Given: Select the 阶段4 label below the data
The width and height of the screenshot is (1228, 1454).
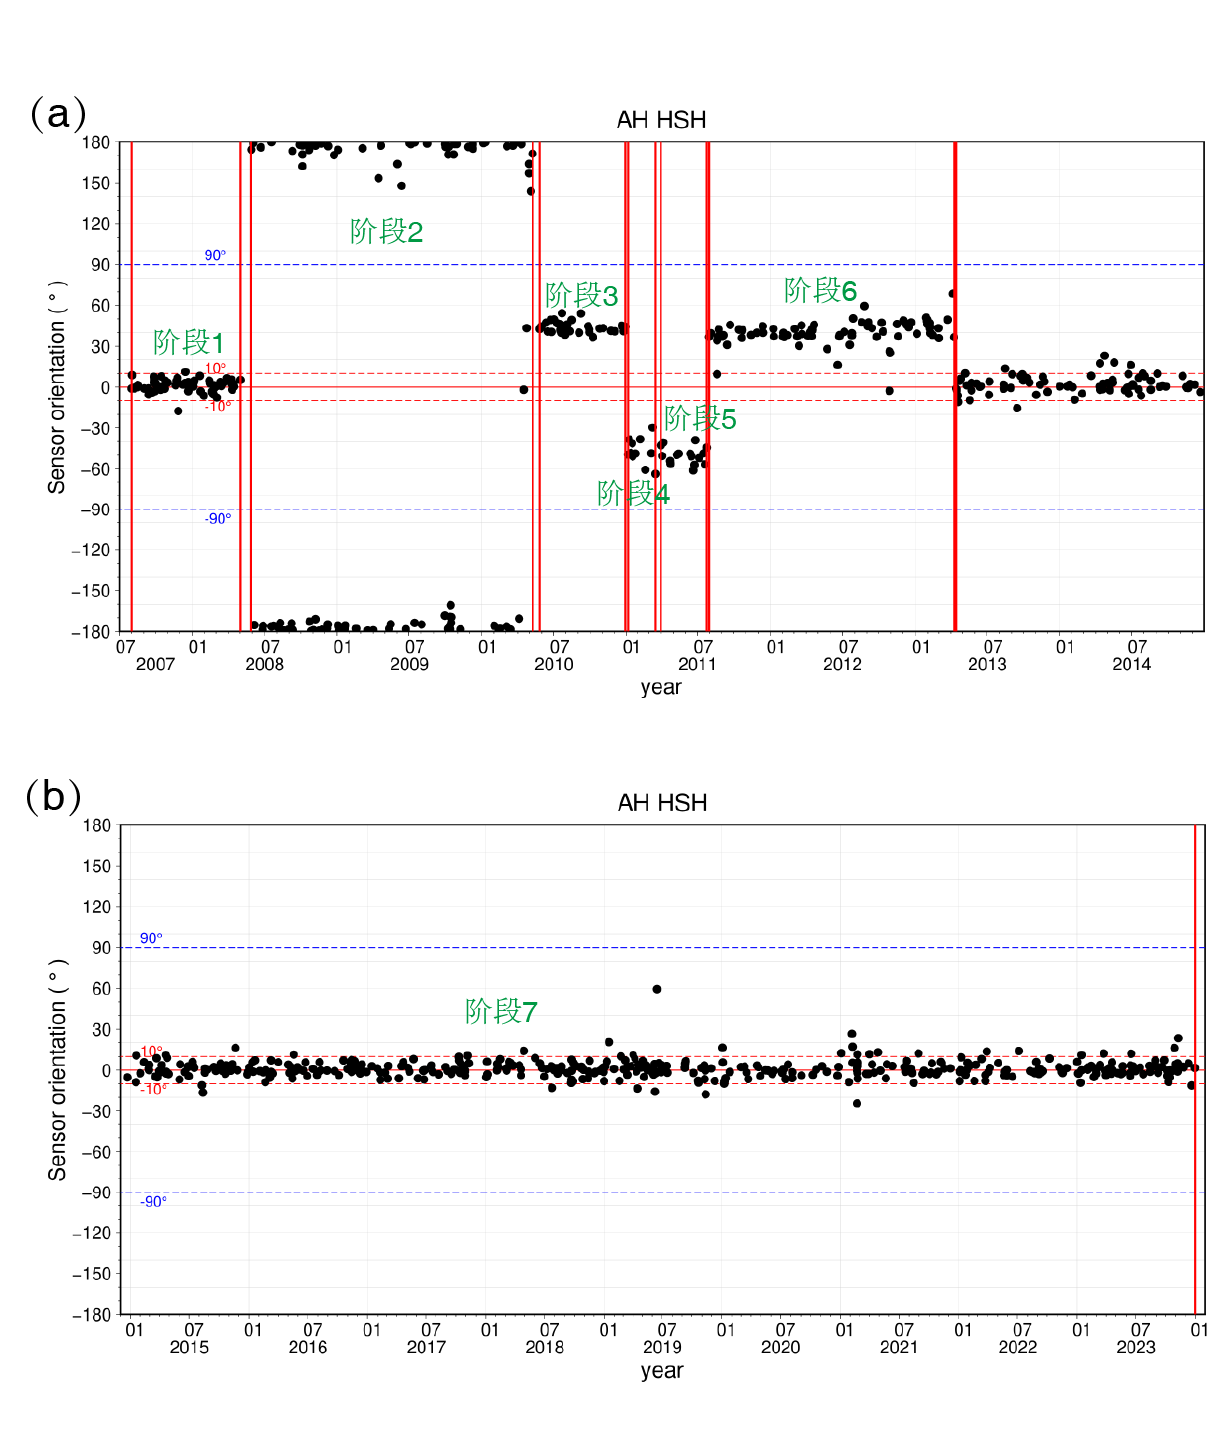Looking at the screenshot, I should [x=633, y=494].
